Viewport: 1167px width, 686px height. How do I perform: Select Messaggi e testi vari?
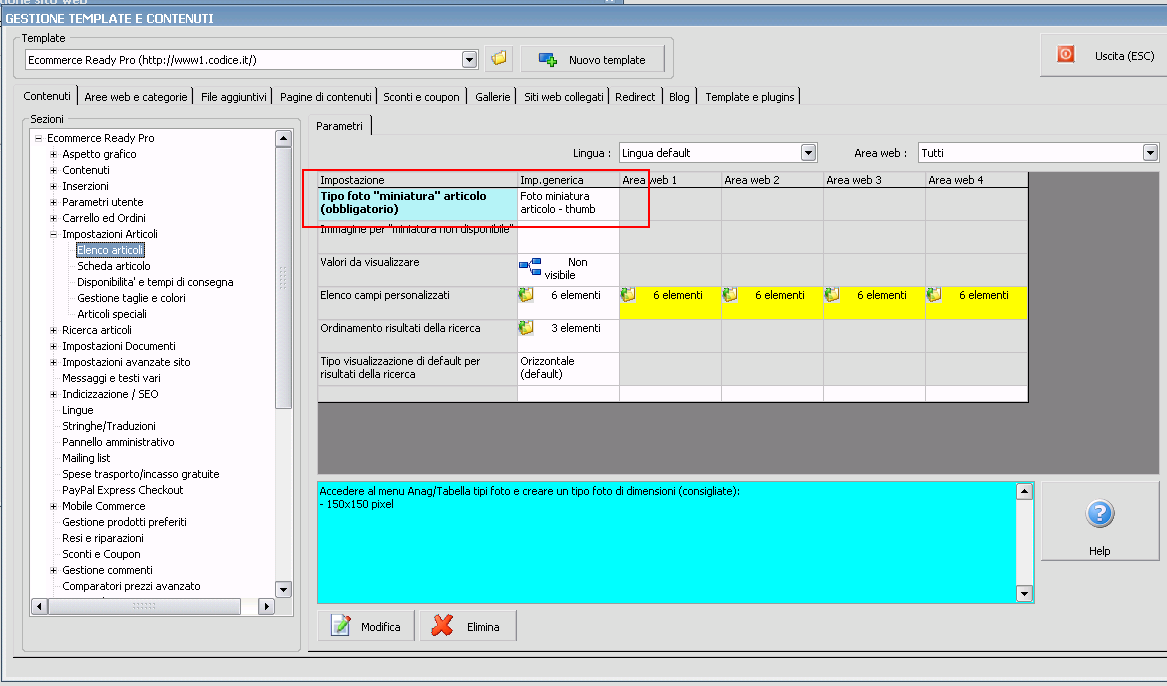pos(112,378)
